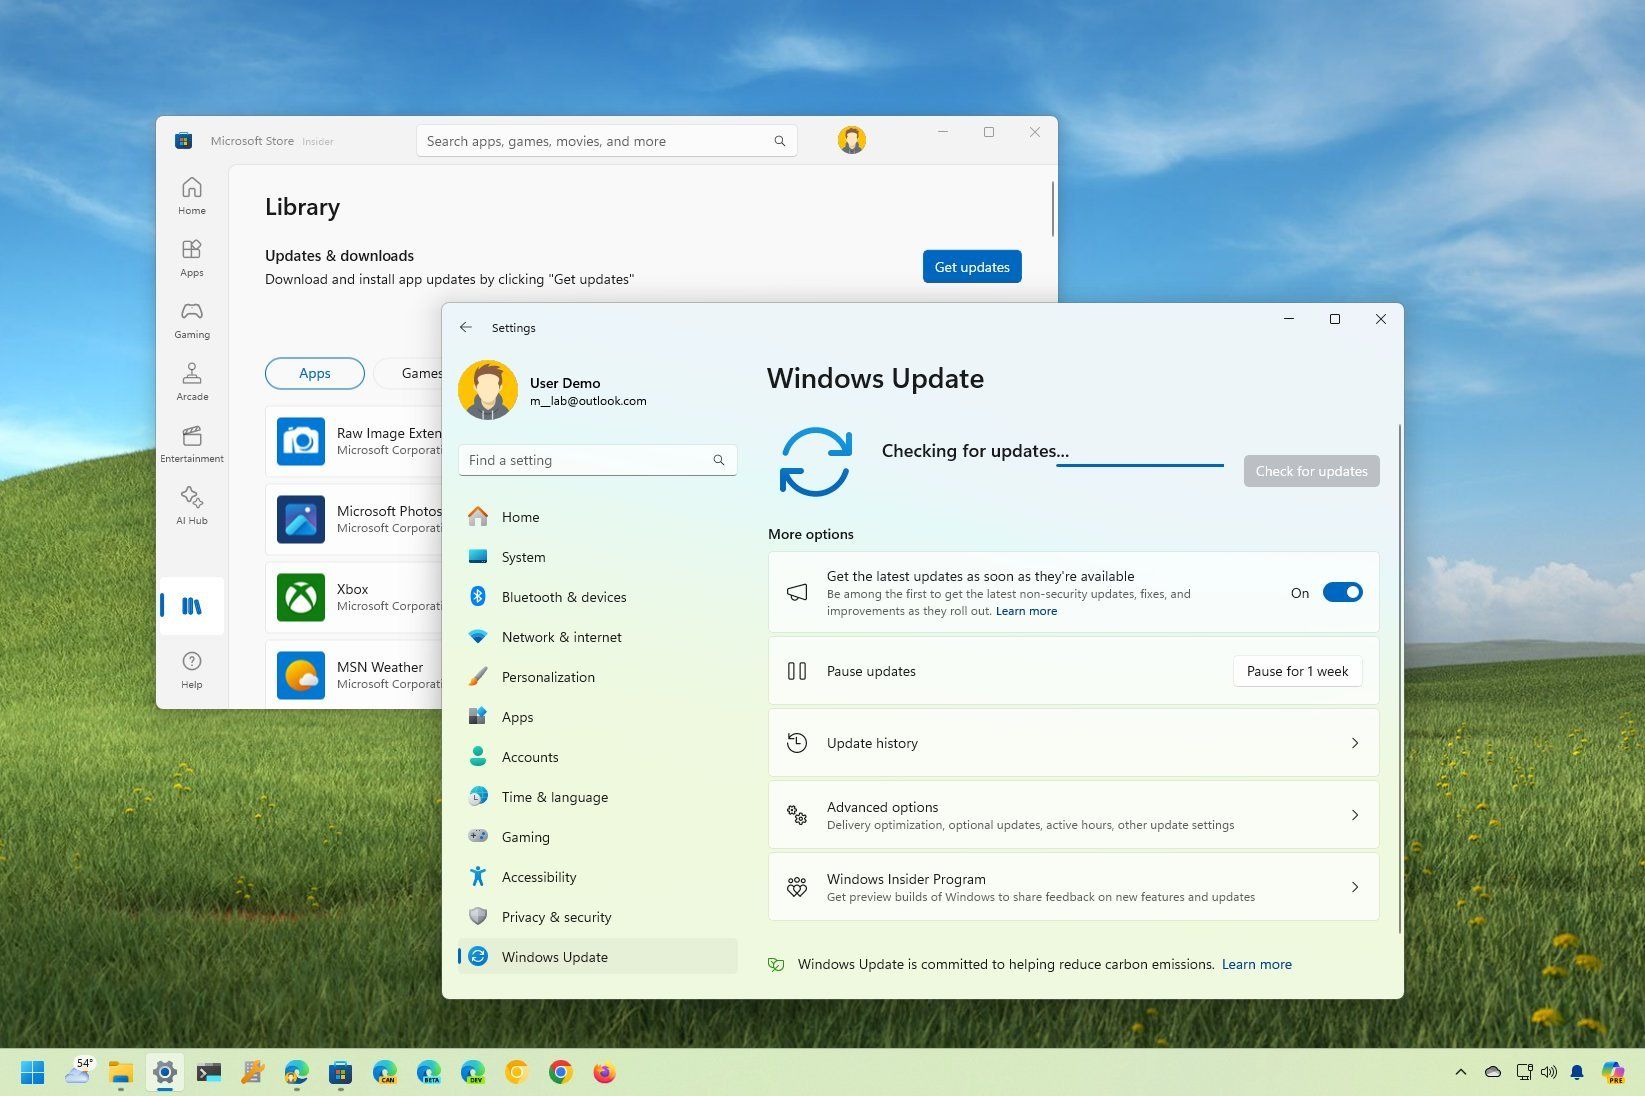Switch to the Apps filter in Library

pyautogui.click(x=314, y=372)
